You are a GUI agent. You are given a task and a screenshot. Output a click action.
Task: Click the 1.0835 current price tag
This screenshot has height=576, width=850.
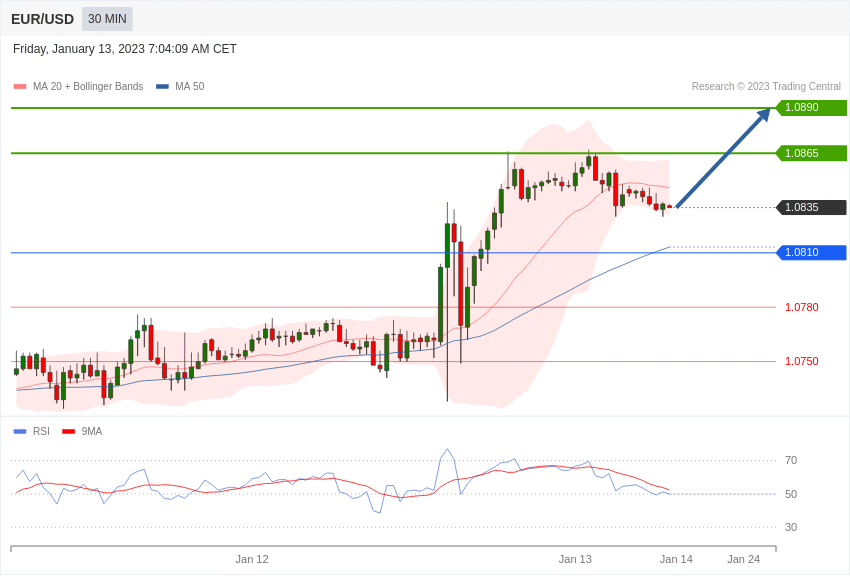click(x=812, y=208)
